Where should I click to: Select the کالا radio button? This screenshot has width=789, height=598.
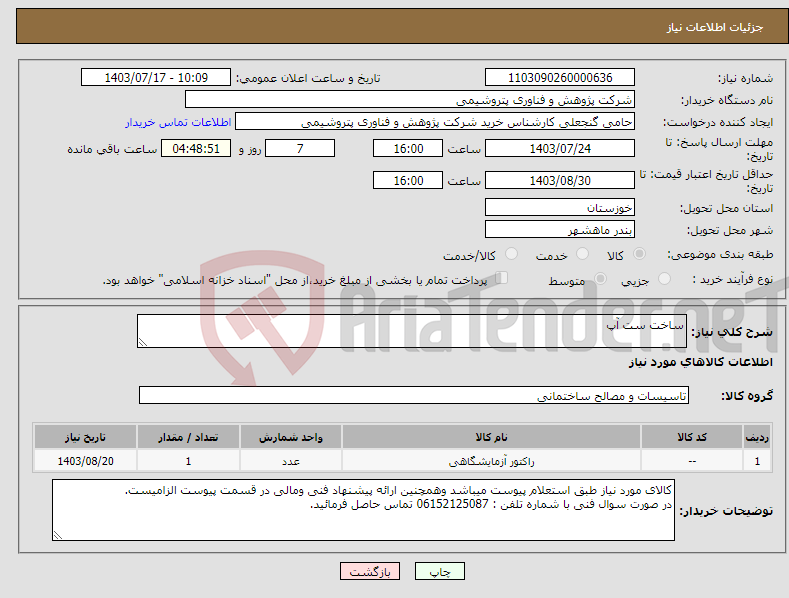tap(640, 254)
